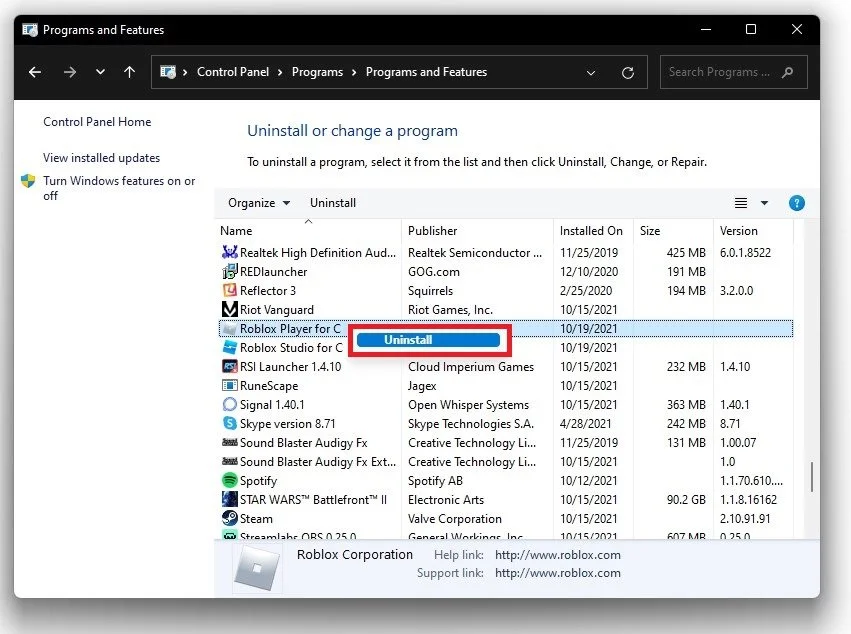The width and height of the screenshot is (851, 634).
Task: Select STAR WARS Battlefront II icon
Action: click(230, 499)
